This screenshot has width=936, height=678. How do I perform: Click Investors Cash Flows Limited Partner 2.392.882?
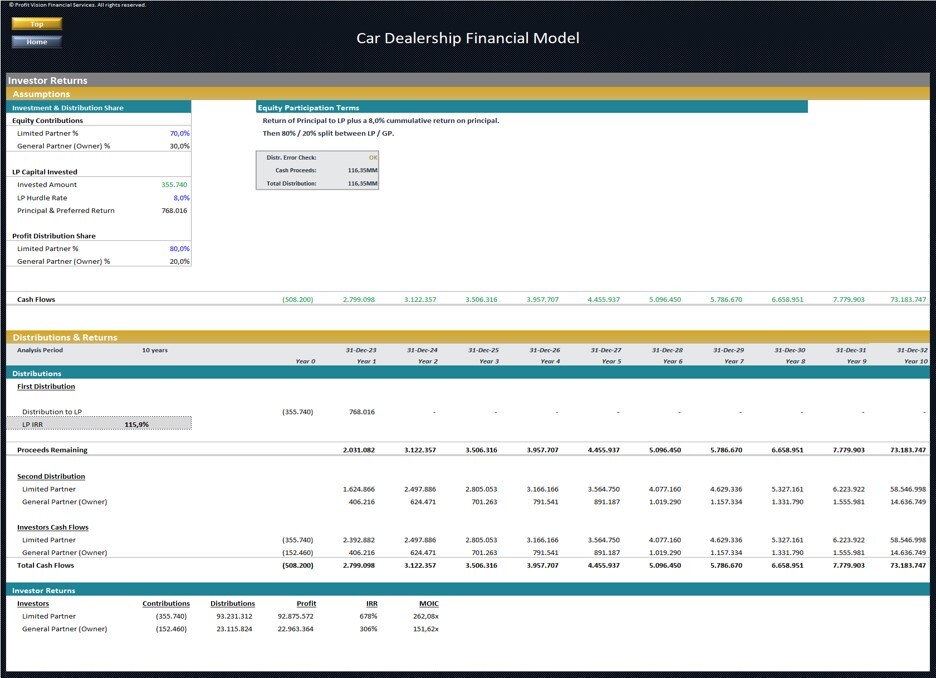coord(359,540)
